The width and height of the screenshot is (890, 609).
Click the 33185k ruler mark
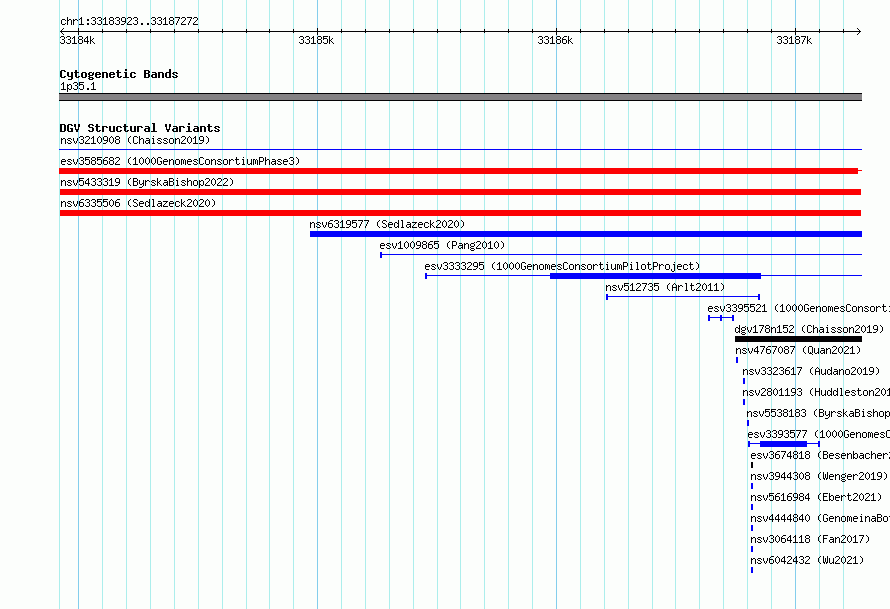click(x=316, y=40)
